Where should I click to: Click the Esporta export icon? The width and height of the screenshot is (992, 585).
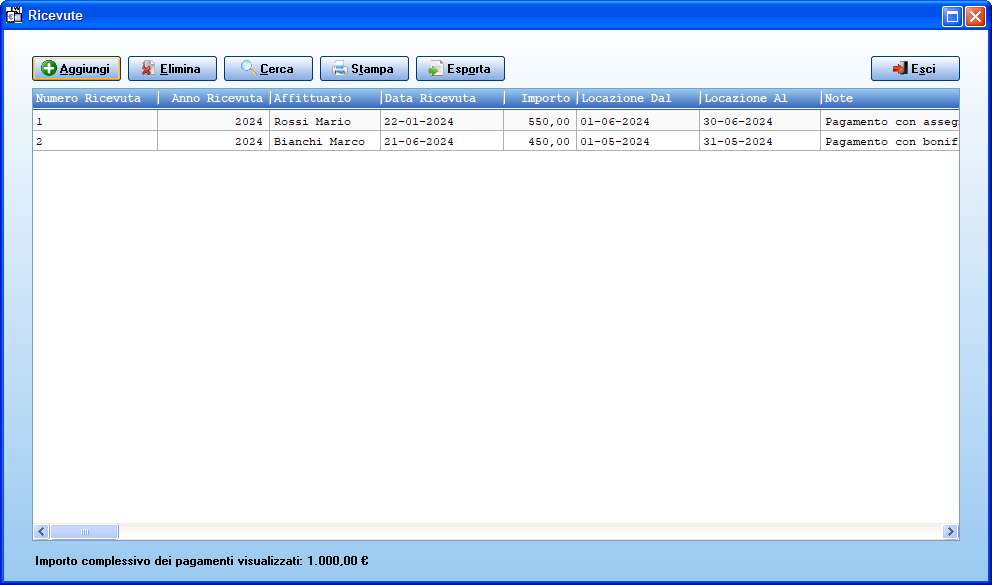[x=436, y=68]
